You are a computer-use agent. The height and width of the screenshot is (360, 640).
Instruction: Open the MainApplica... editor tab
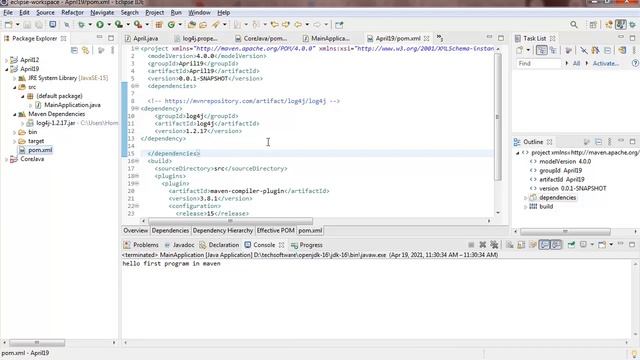pyautogui.click(x=326, y=38)
